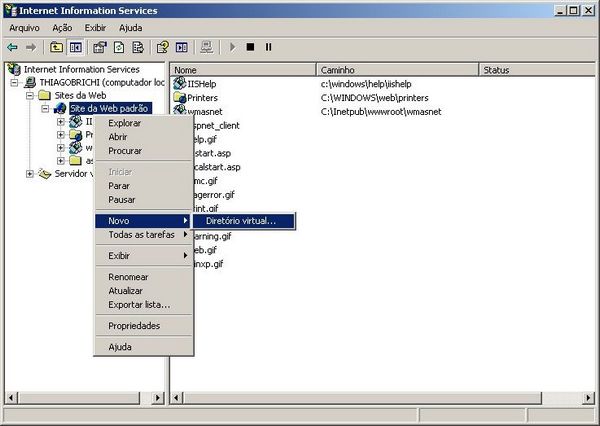Click the Pause item toolbar icon
Screen dimensions: 600x426
tap(269, 47)
